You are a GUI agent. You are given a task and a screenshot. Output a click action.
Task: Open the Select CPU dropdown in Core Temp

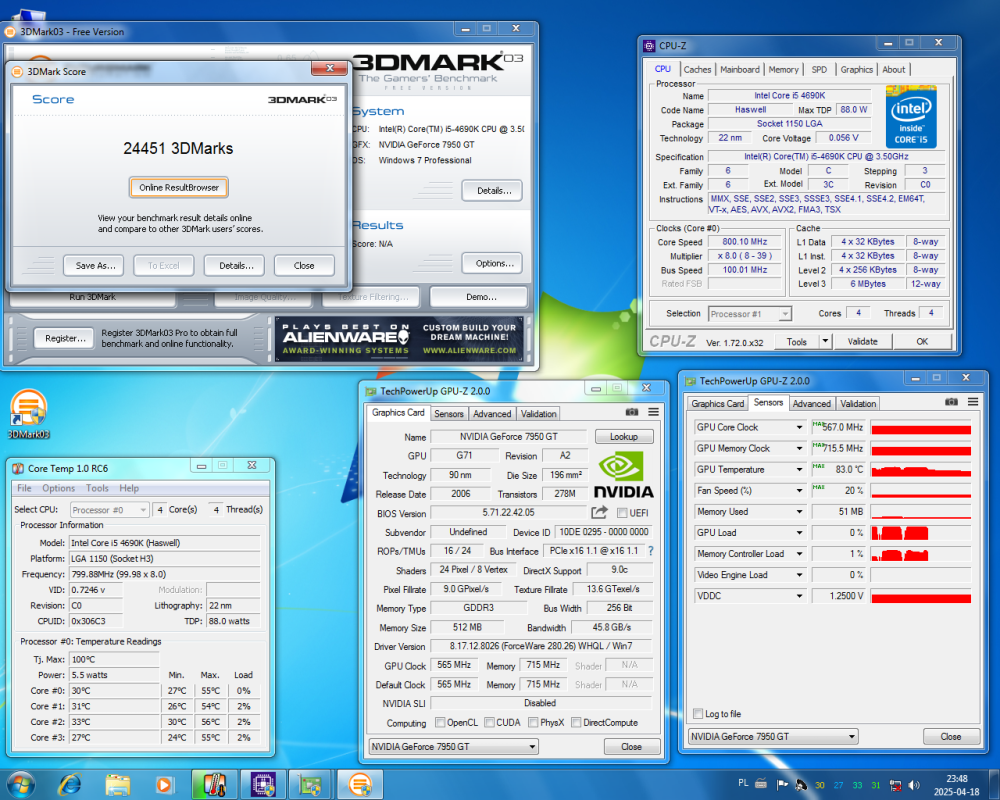(108, 509)
